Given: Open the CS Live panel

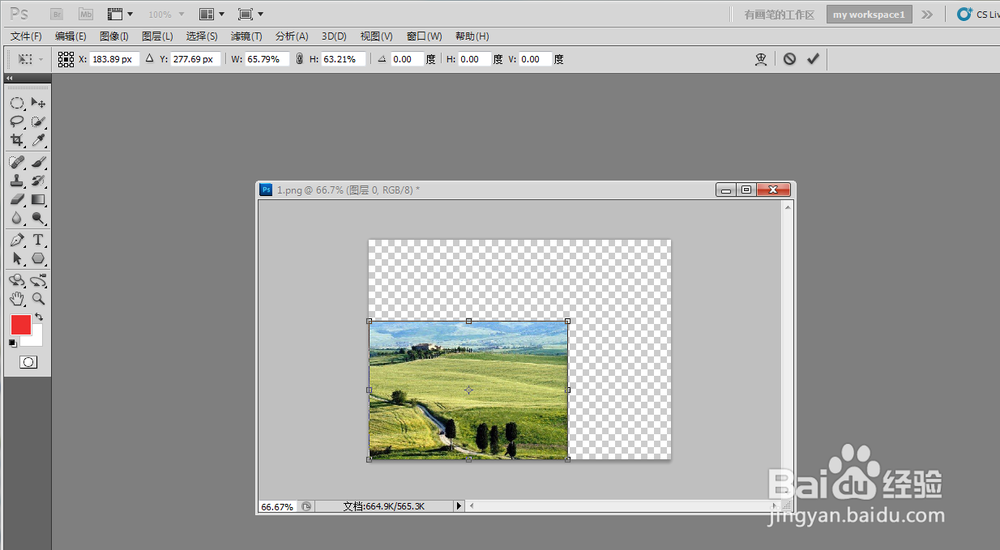Looking at the screenshot, I should (x=978, y=14).
